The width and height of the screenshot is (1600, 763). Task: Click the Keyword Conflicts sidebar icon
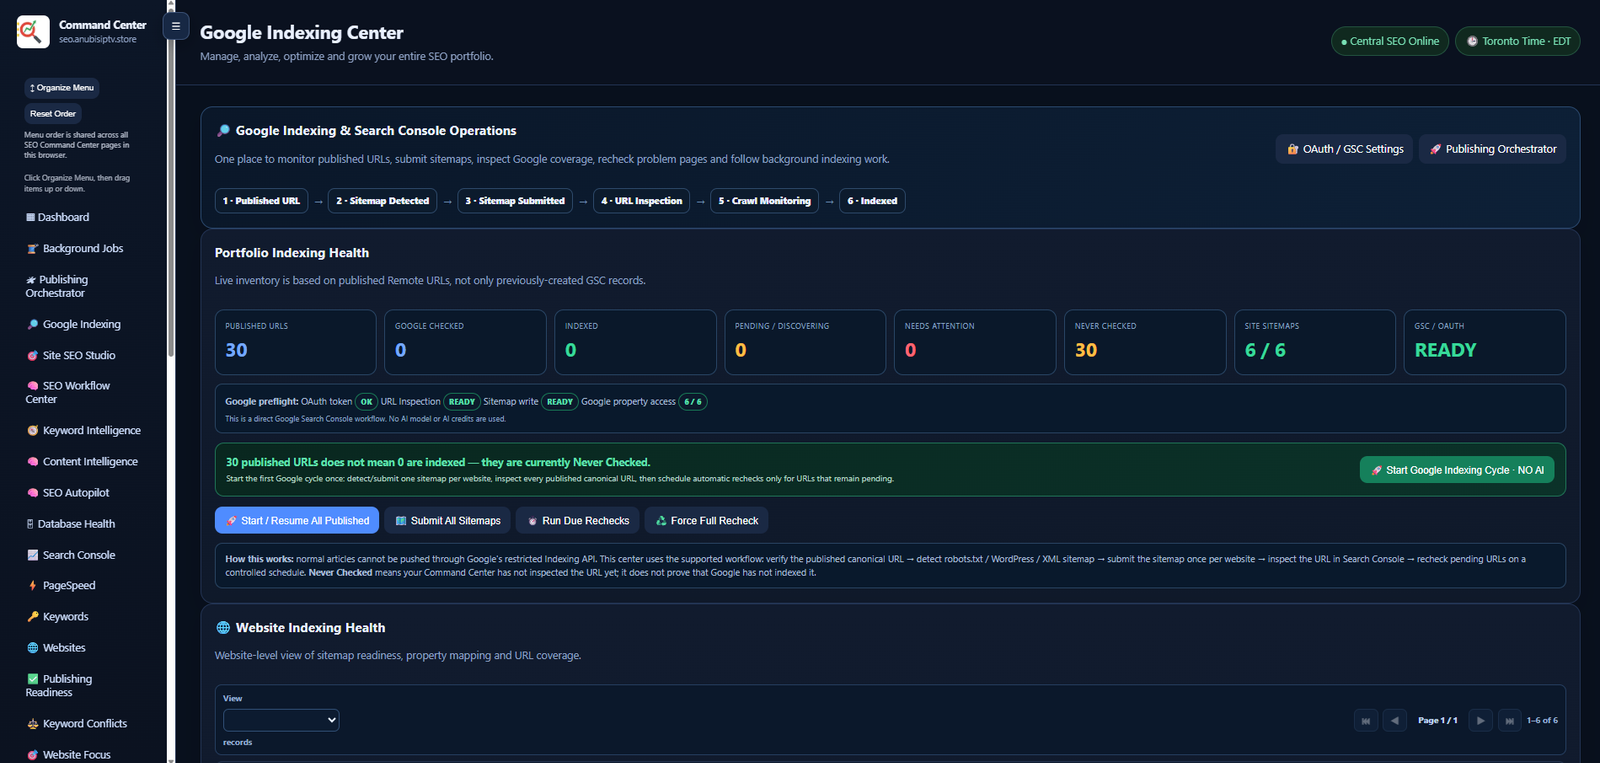[x=32, y=724]
